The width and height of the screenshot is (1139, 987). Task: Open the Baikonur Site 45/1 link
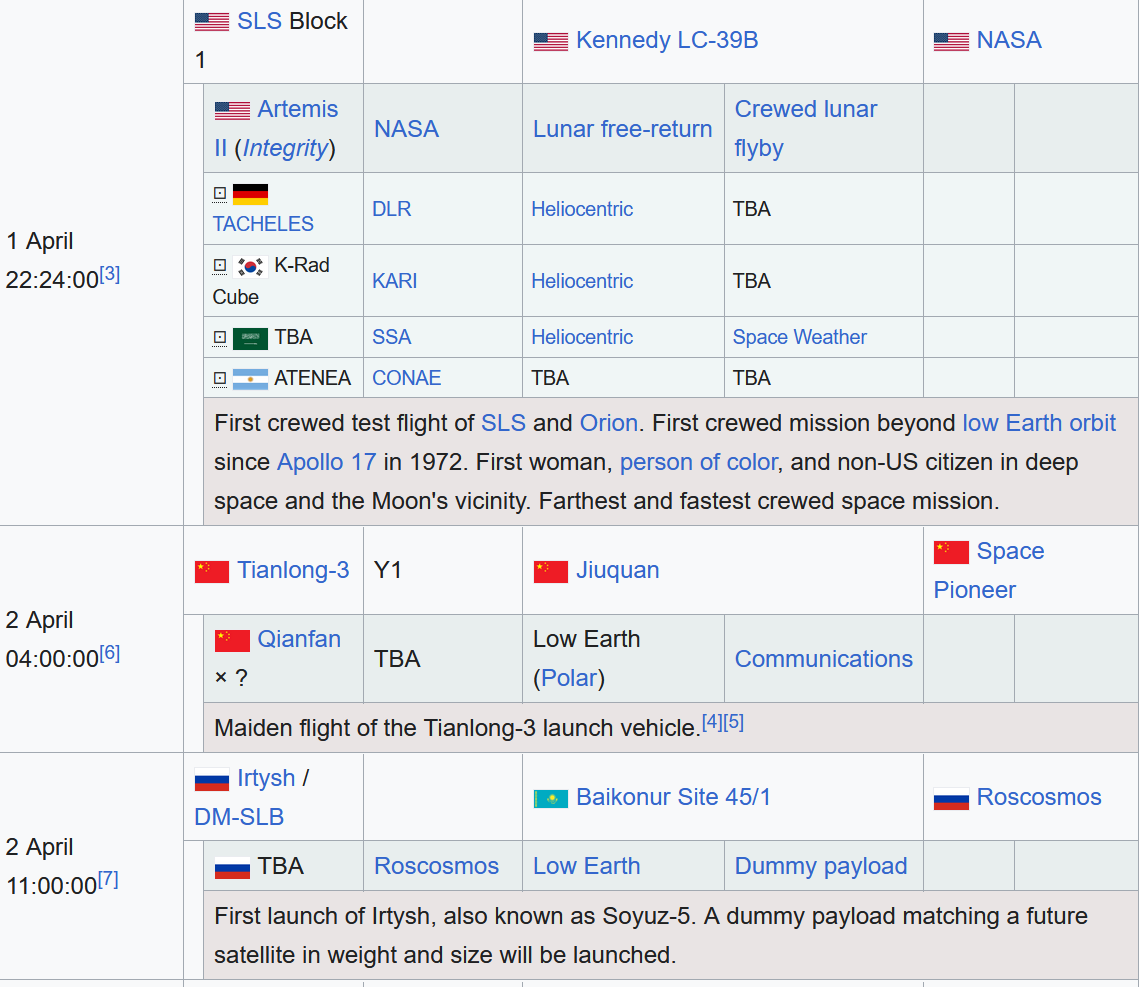pos(673,797)
